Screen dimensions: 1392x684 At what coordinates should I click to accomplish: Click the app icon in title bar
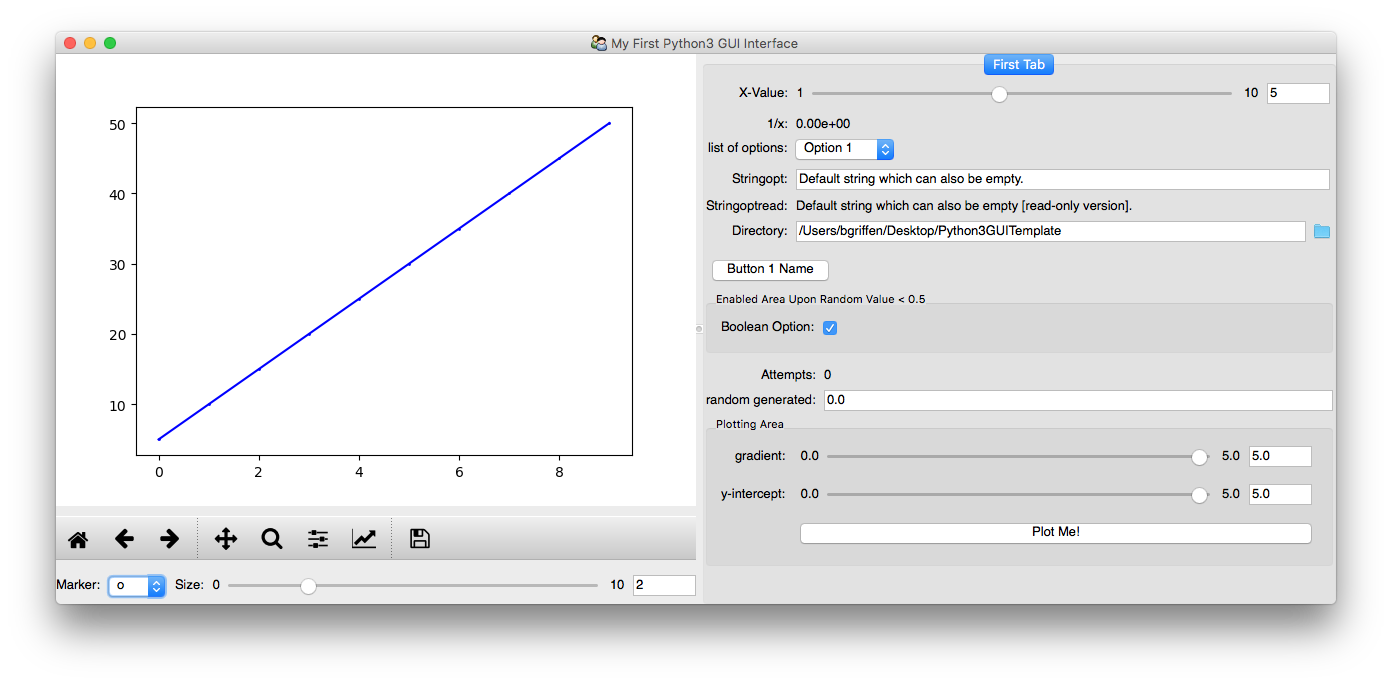point(599,43)
